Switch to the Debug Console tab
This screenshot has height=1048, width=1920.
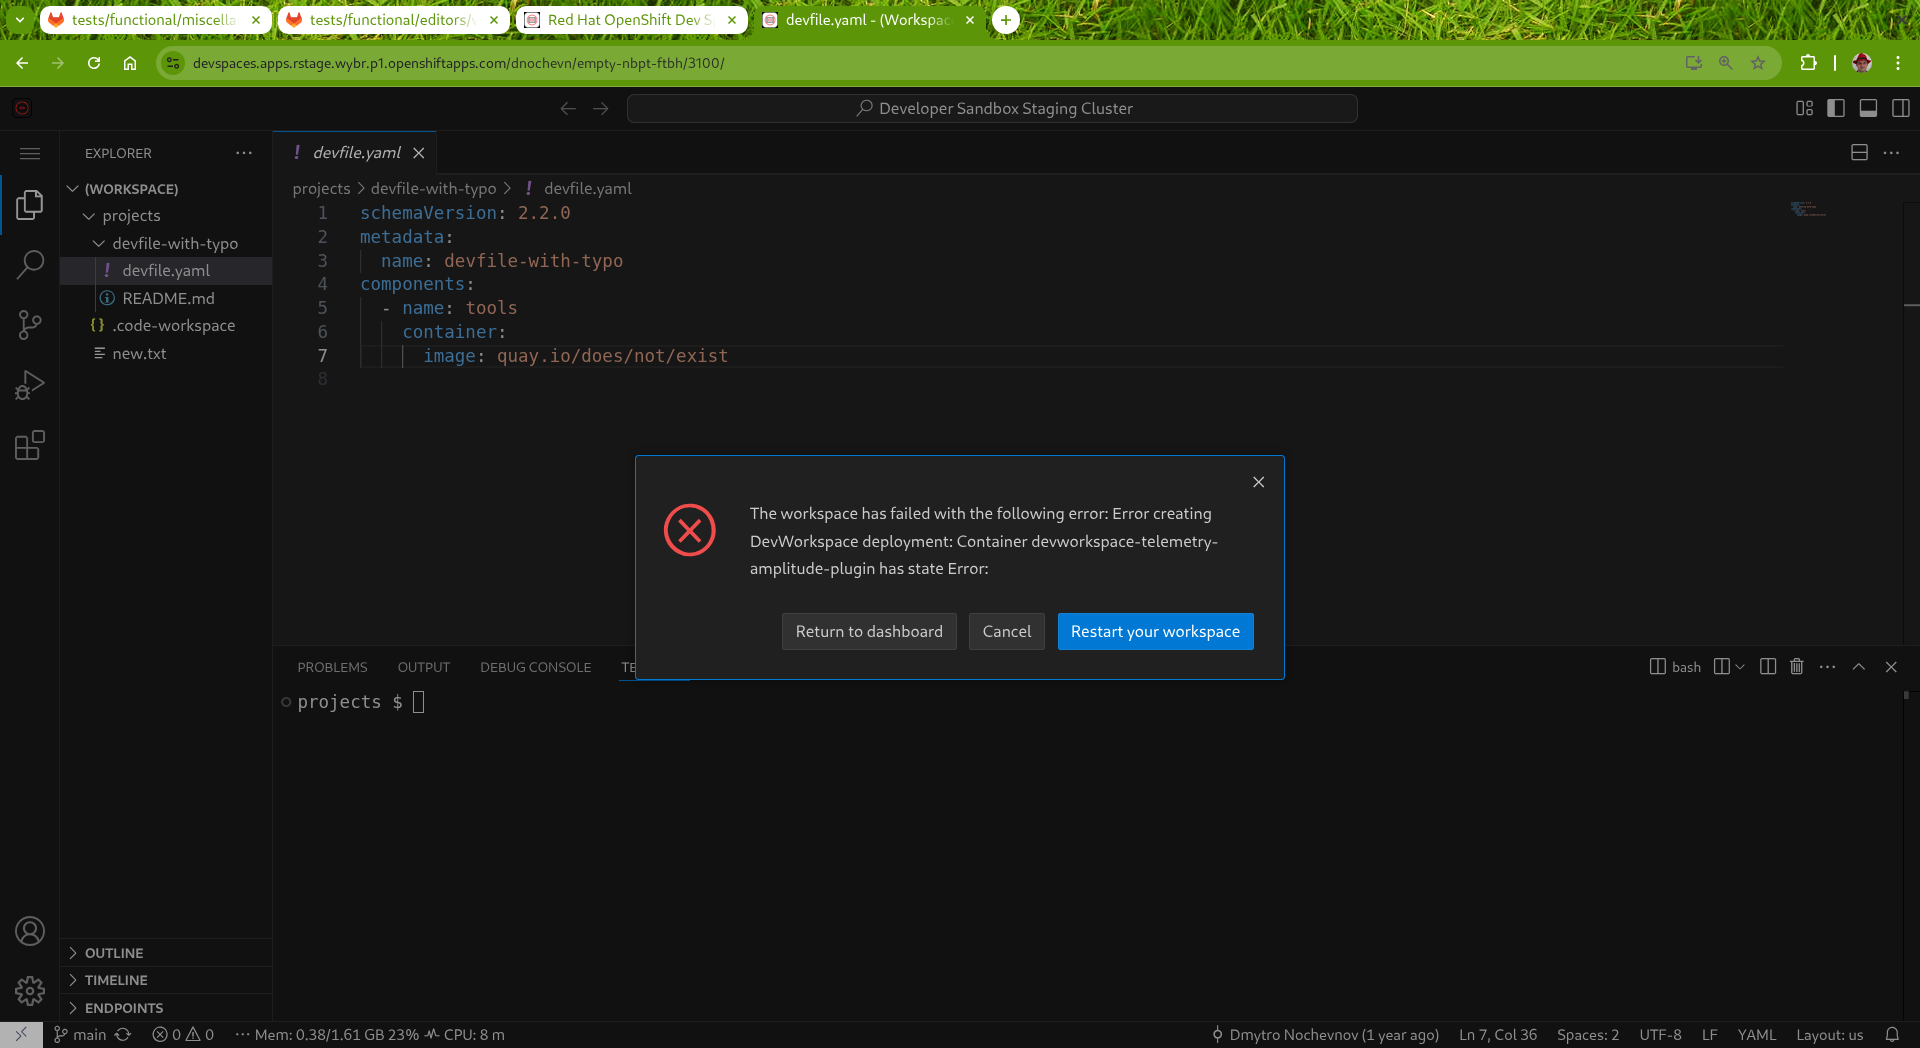pos(535,667)
